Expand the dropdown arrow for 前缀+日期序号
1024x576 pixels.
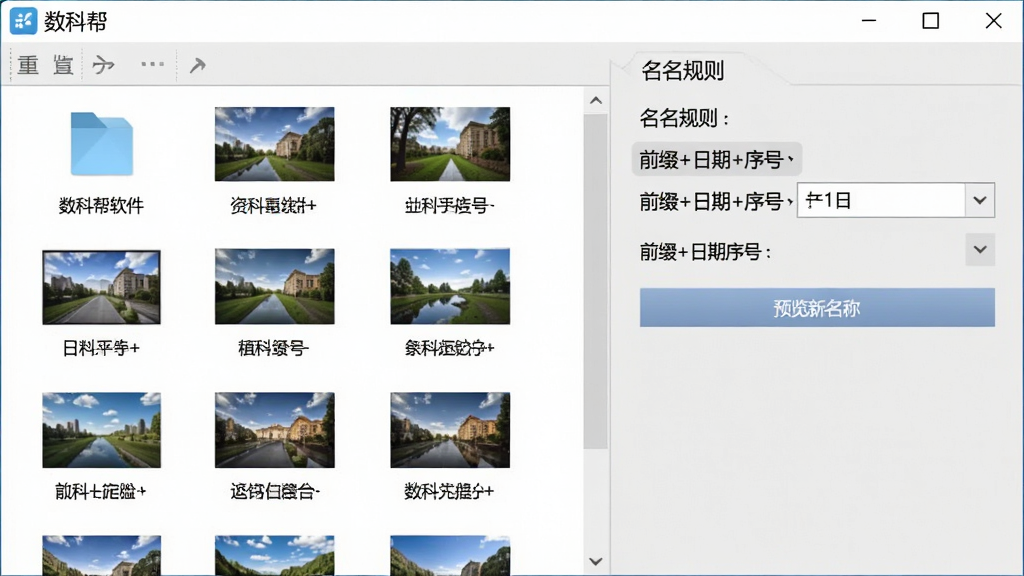pyautogui.click(x=980, y=249)
